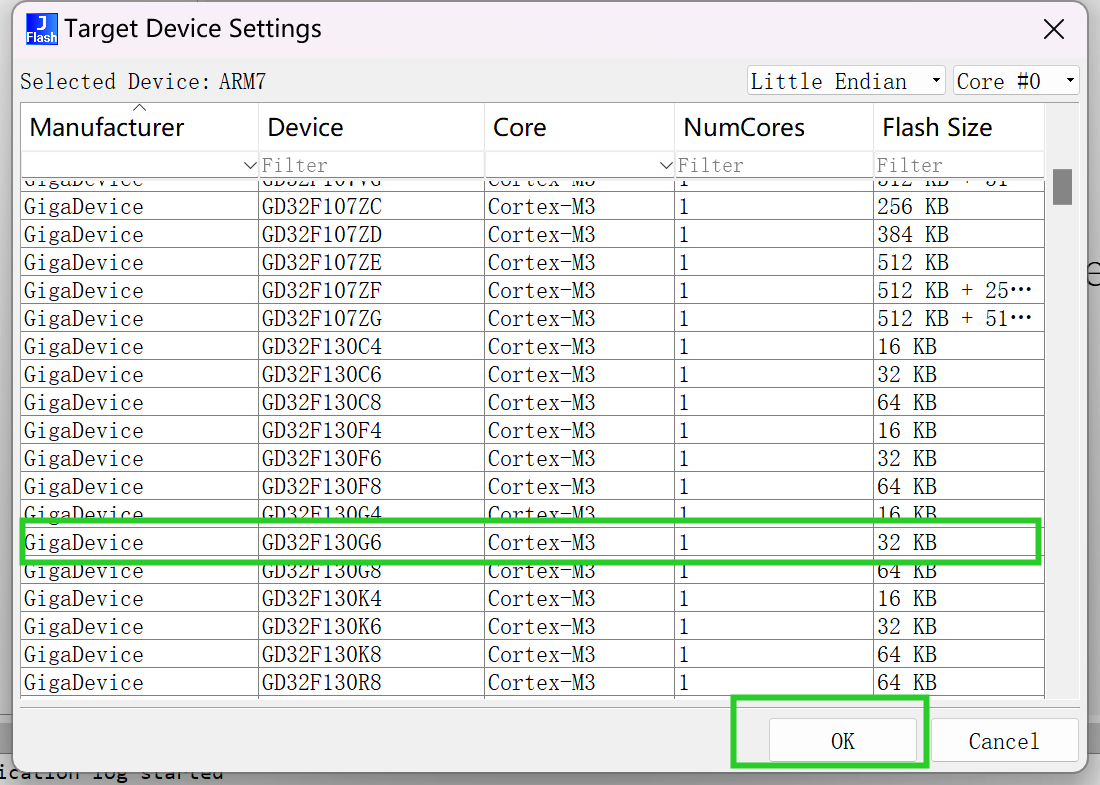Open the Little Endian dropdown

click(x=845, y=81)
